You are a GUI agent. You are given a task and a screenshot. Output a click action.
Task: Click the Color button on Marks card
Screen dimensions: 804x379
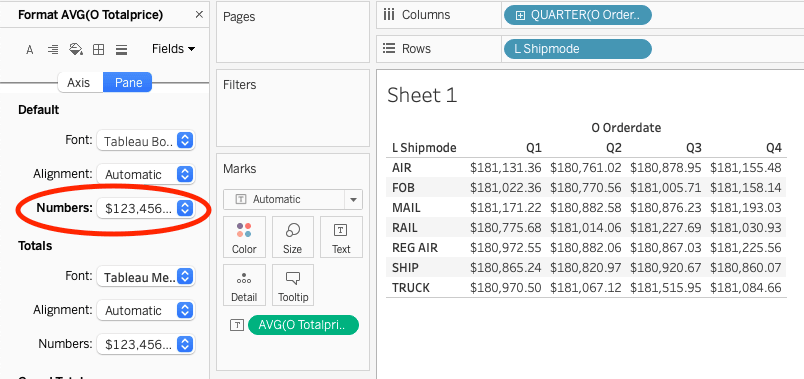[244, 237]
